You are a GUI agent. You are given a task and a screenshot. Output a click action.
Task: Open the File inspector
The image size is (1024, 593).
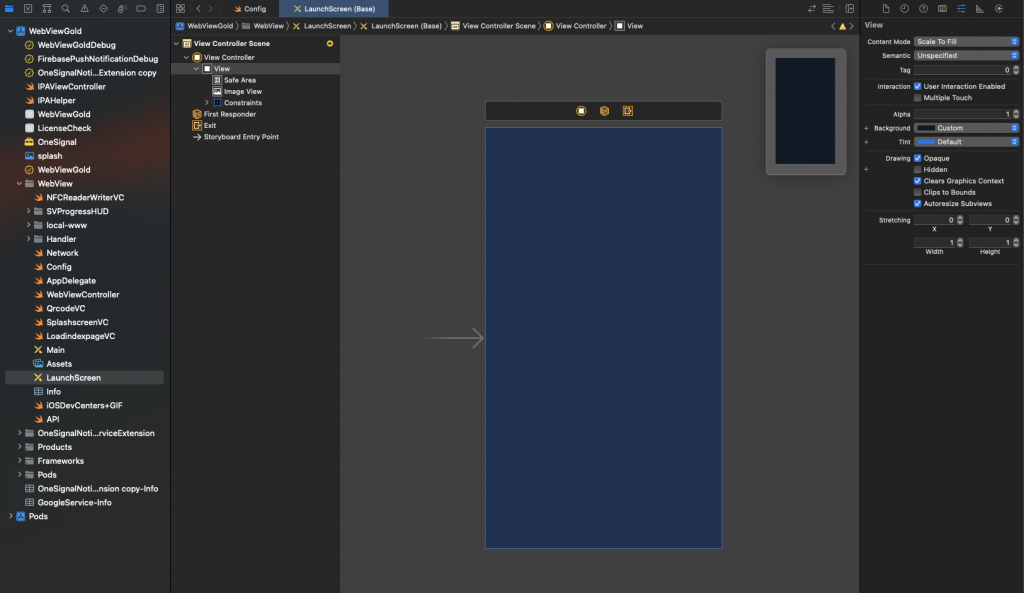click(x=886, y=9)
